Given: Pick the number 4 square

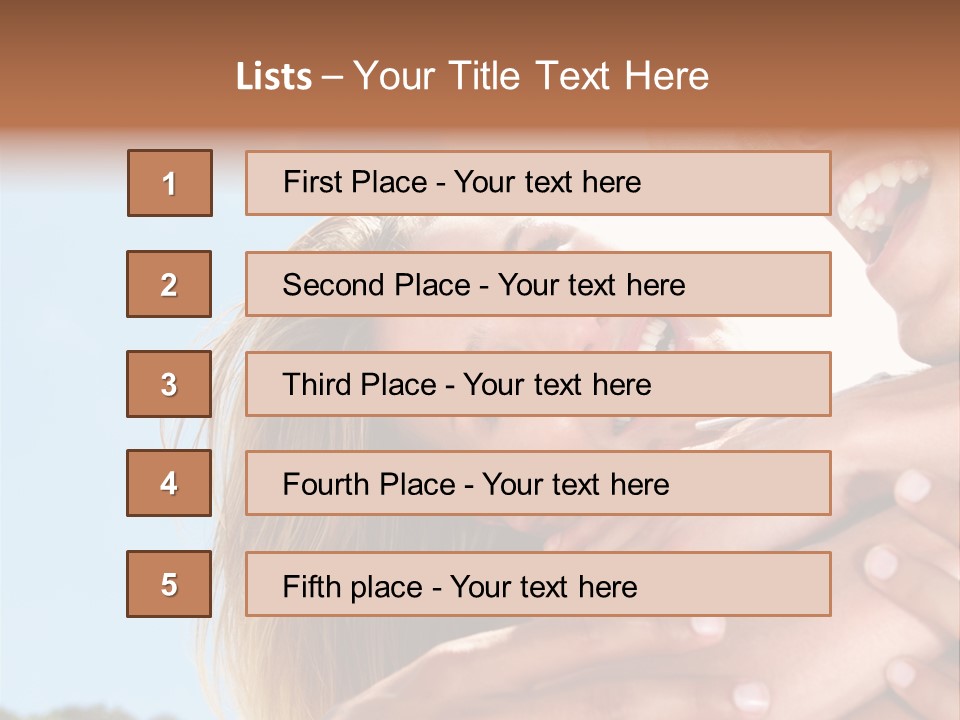Looking at the screenshot, I should 169,484.
